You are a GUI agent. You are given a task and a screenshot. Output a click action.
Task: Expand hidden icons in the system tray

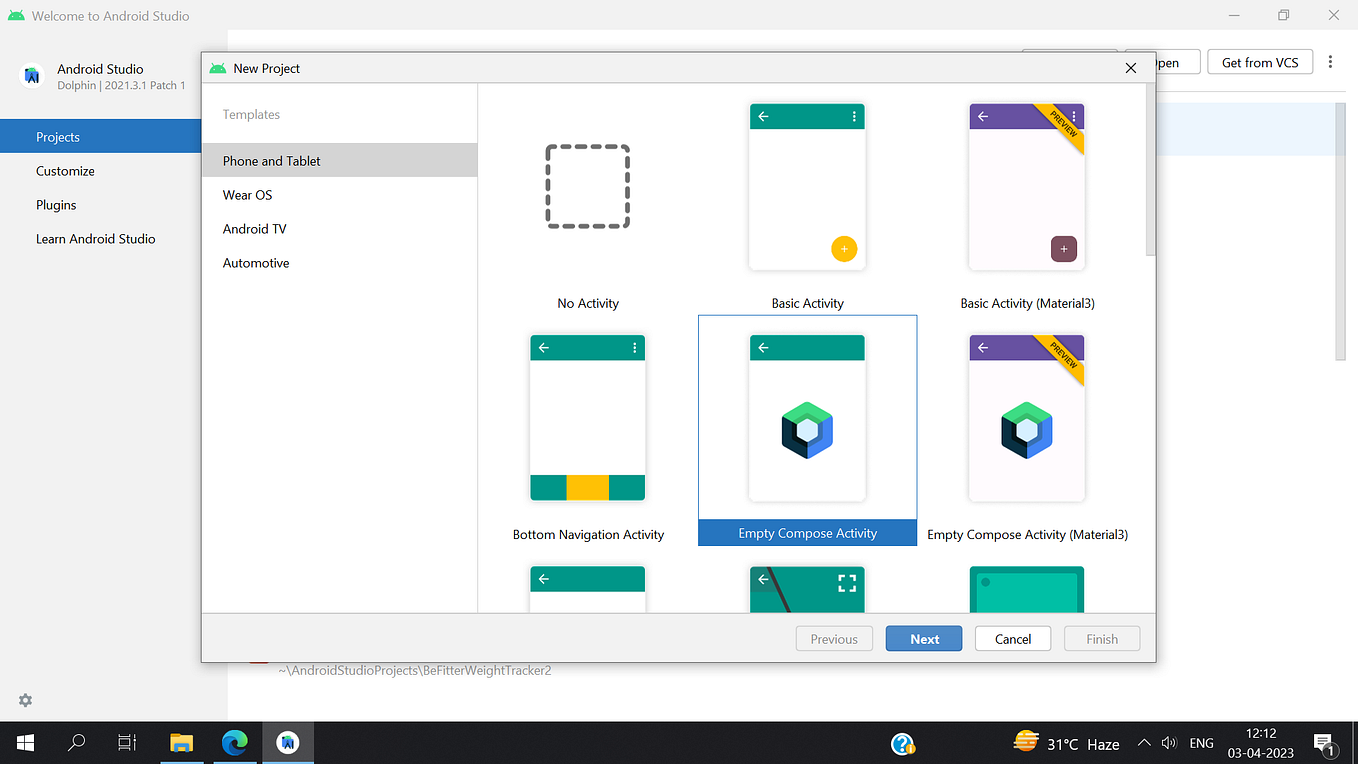coord(1144,743)
